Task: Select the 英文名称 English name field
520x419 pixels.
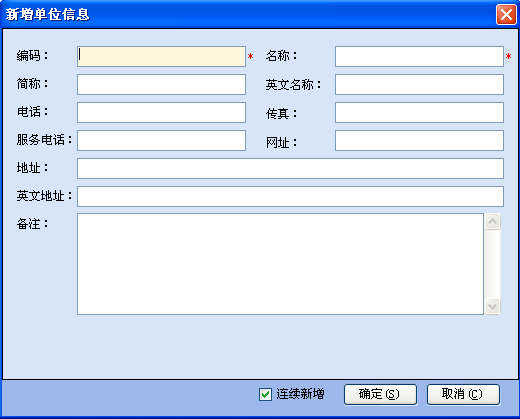Action: (419, 84)
